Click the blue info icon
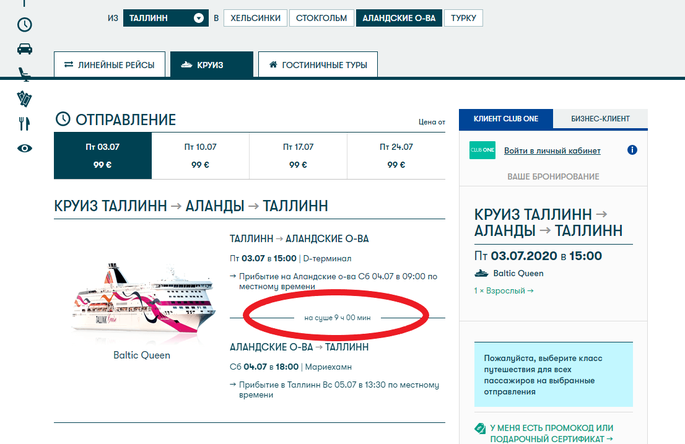This screenshot has height=444, width=685. (x=632, y=150)
